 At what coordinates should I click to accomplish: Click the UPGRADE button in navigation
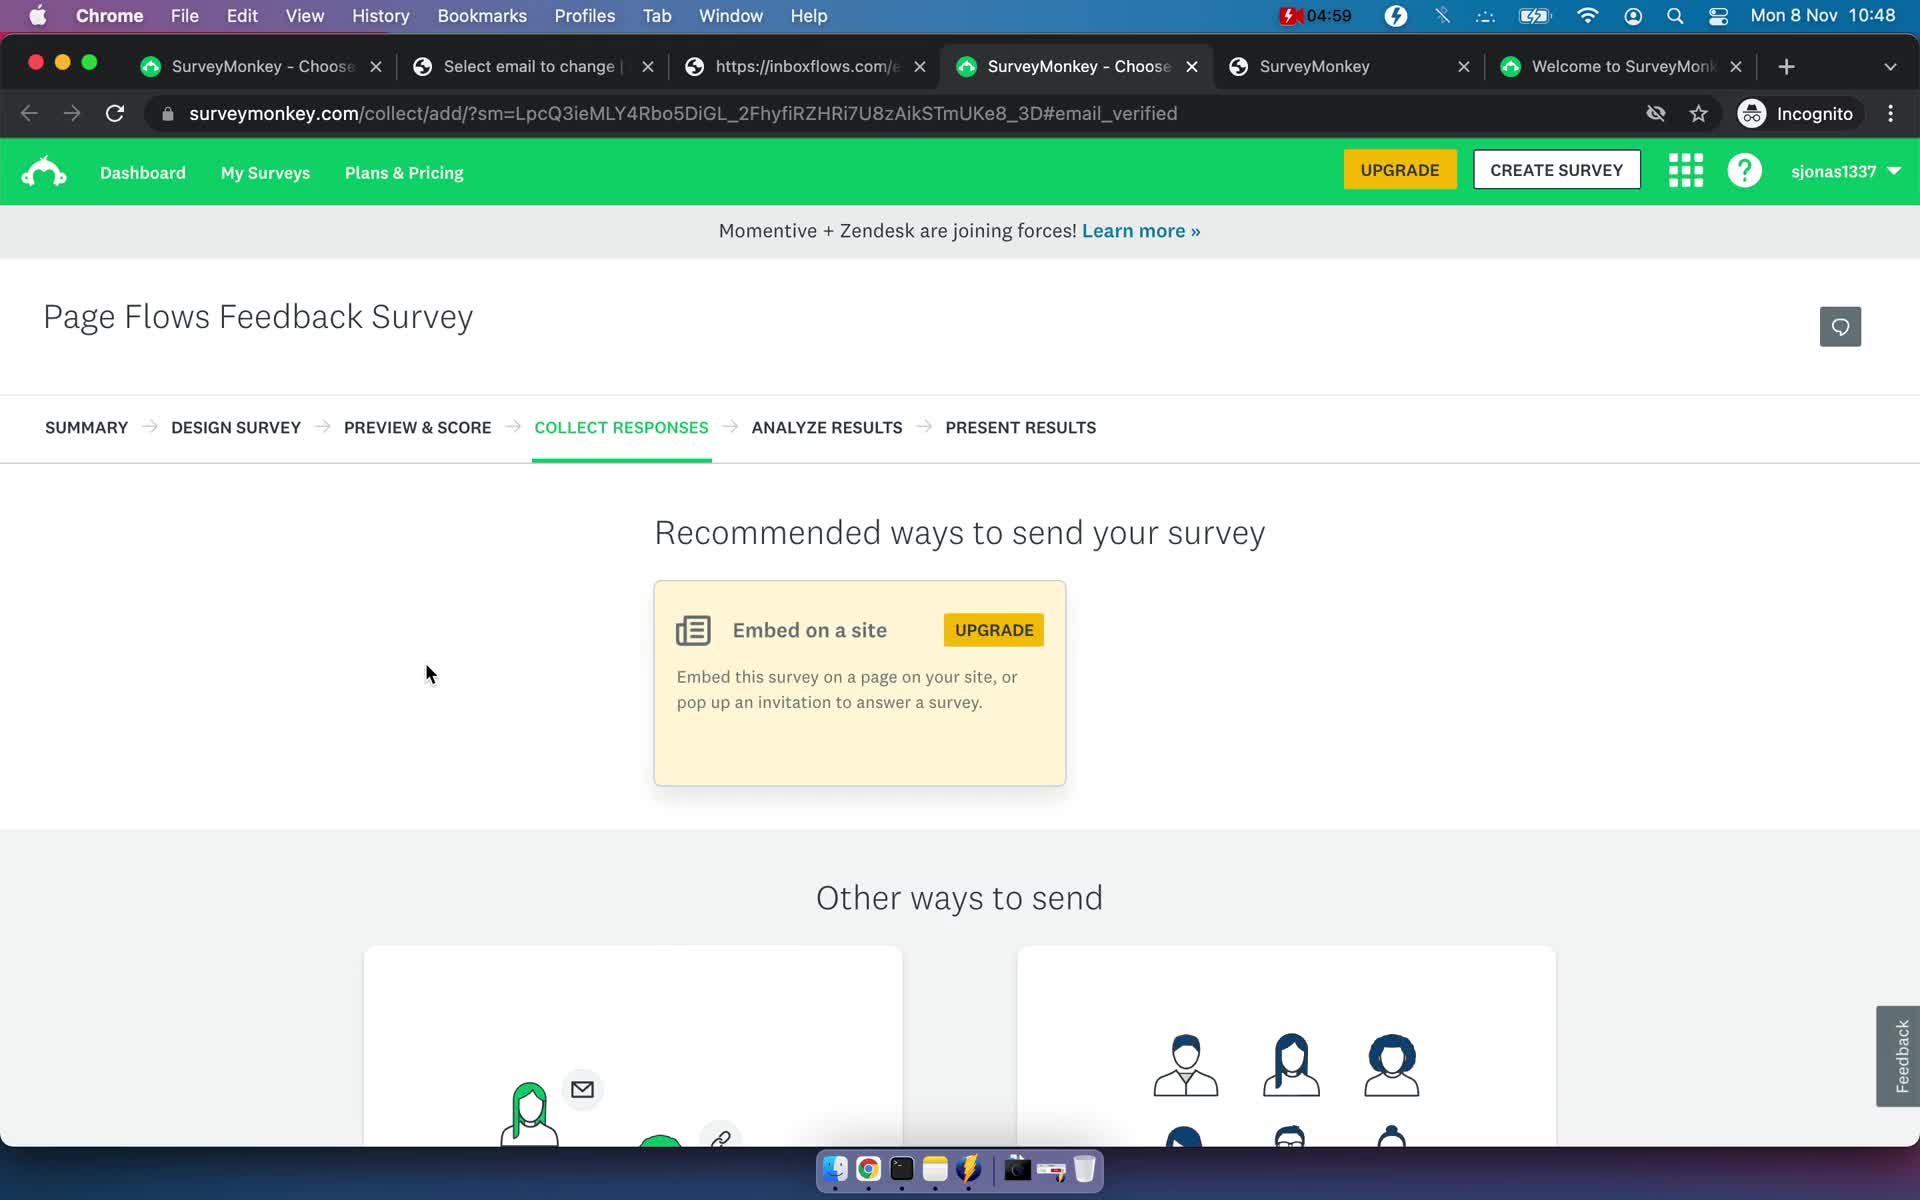pyautogui.click(x=1399, y=169)
